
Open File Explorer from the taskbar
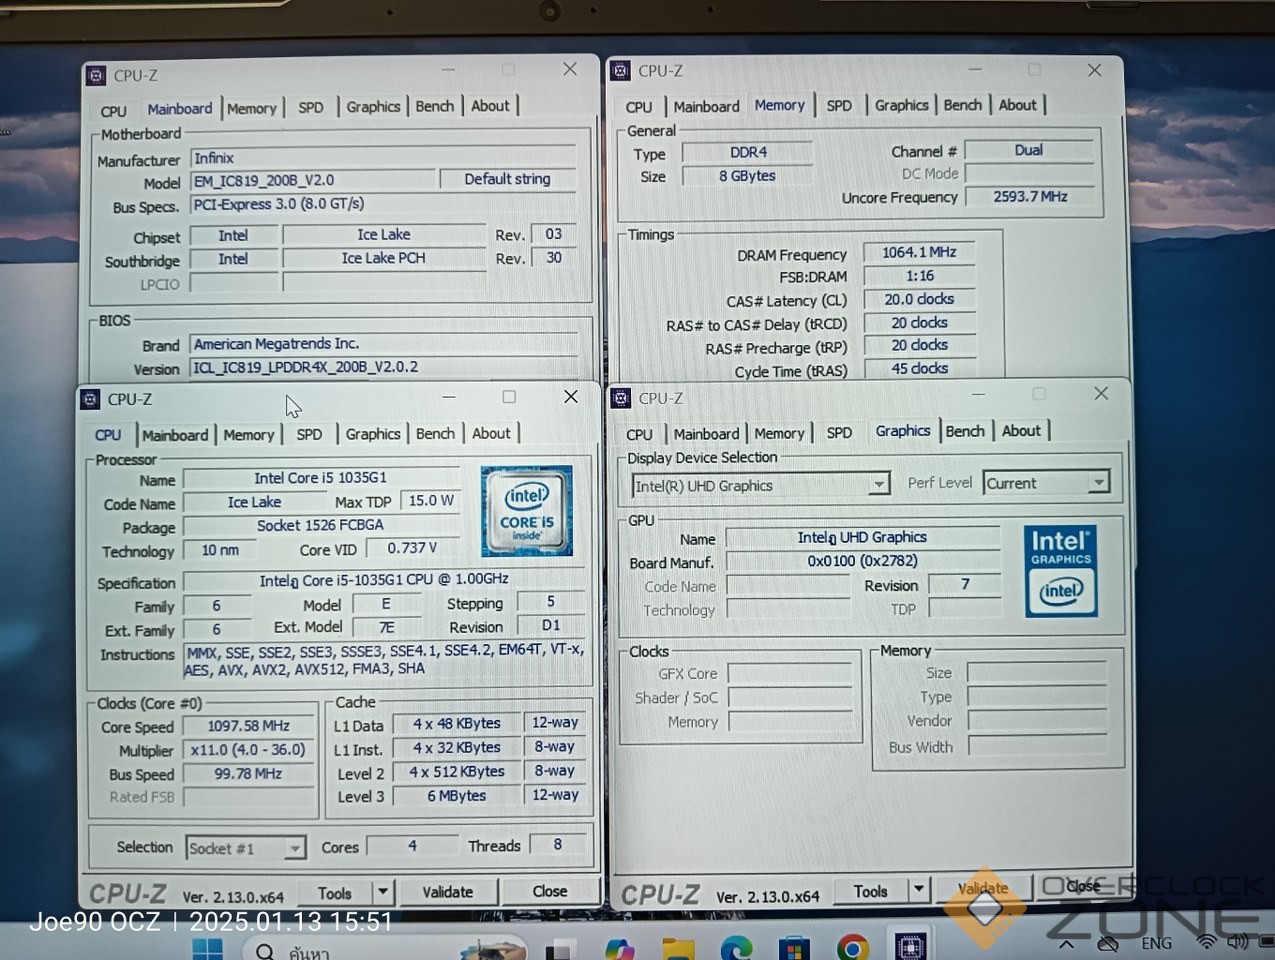pyautogui.click(x=678, y=947)
